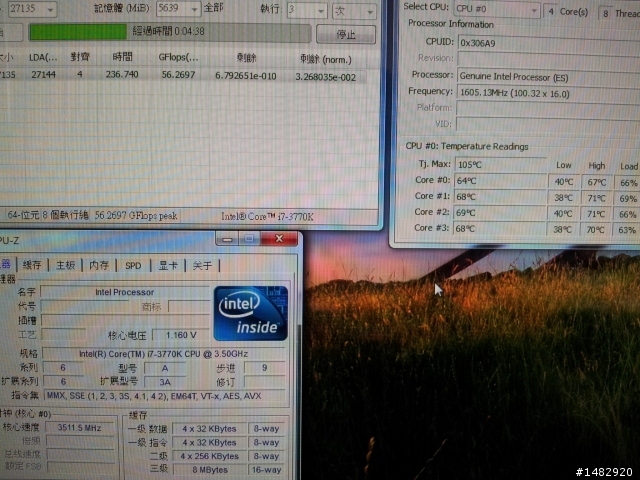Switch to the SPD tab in CPU-Z
Screen dimensions: 640x480
[133, 266]
